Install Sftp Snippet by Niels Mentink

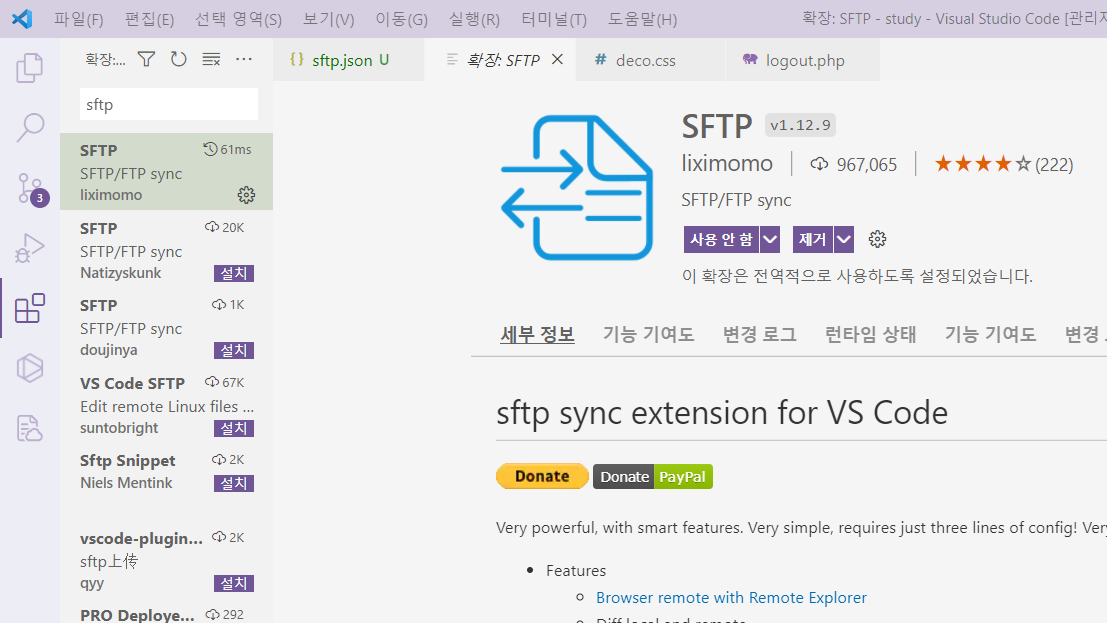click(x=234, y=483)
